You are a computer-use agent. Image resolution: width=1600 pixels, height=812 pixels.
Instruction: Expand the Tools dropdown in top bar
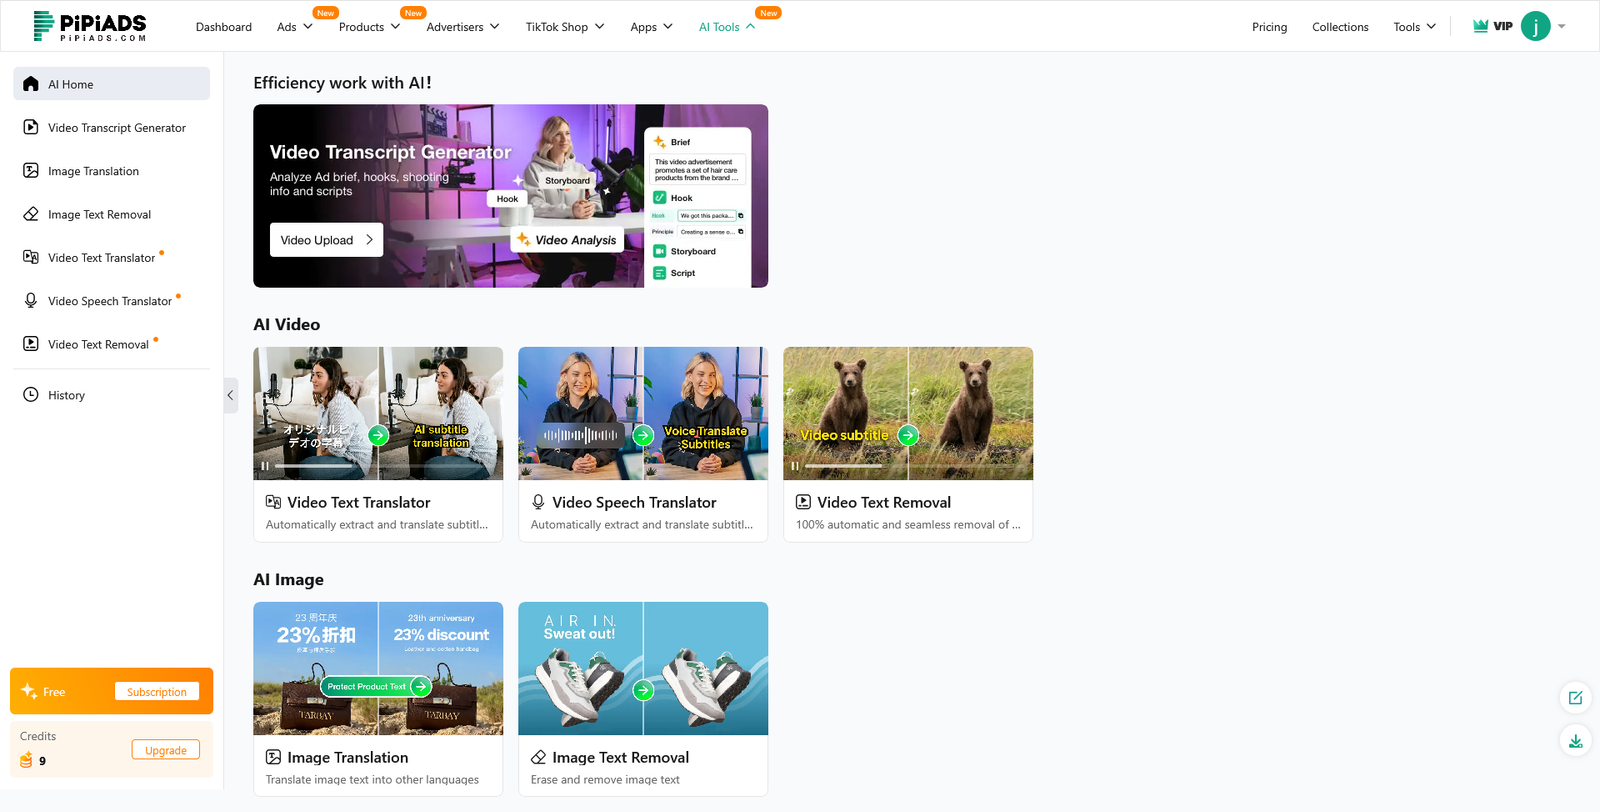pos(1414,27)
